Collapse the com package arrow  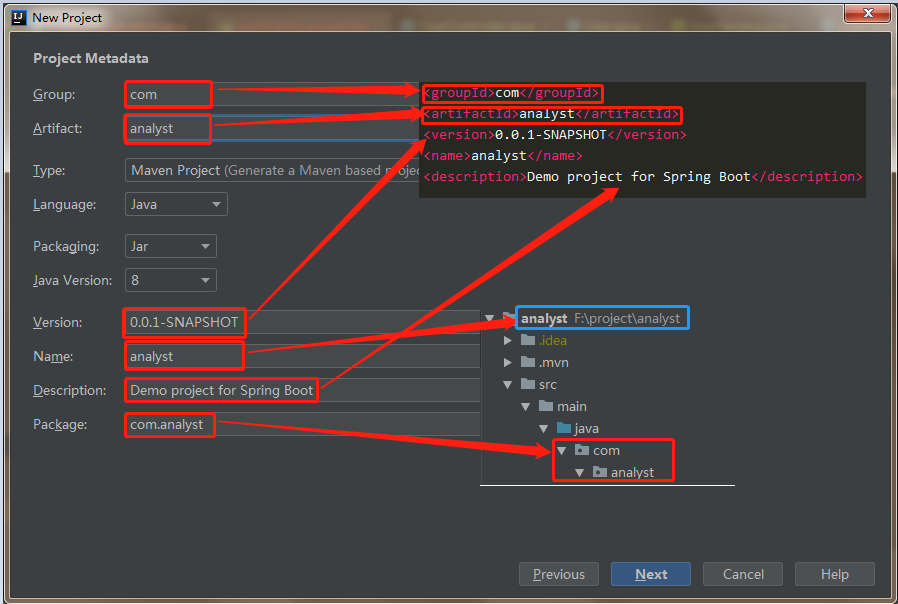tap(562, 451)
